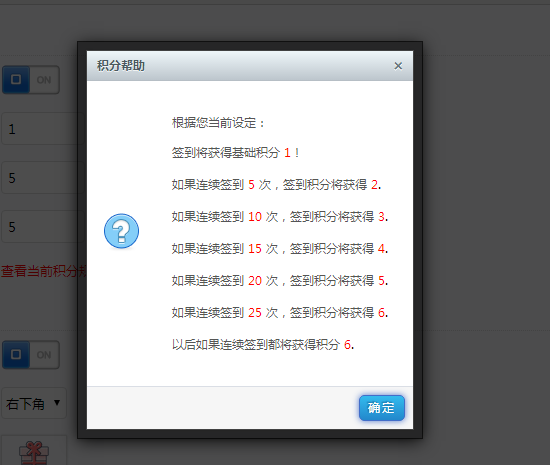Click the dropdown arrow beside 右下角
The image size is (550, 465).
click(57, 403)
